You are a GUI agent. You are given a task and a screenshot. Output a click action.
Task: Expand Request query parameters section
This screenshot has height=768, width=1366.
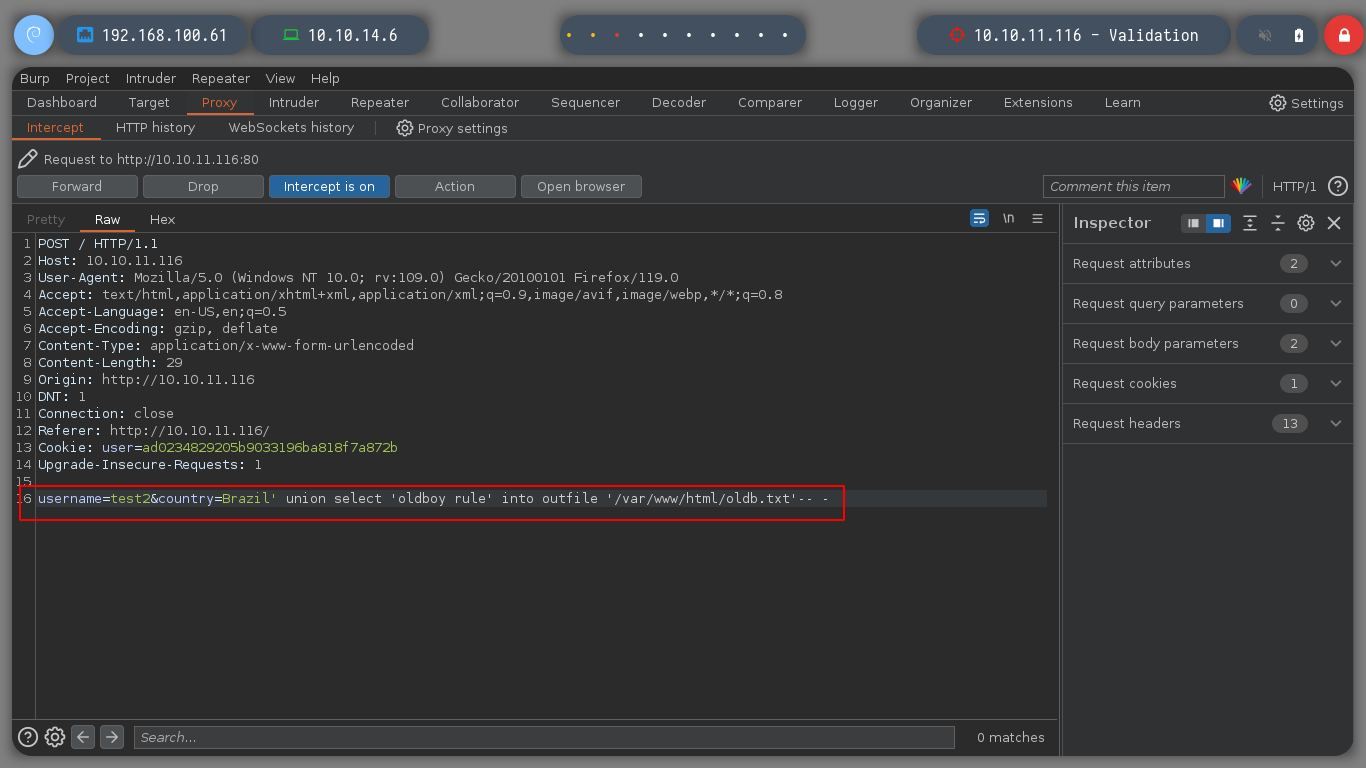(x=1207, y=304)
